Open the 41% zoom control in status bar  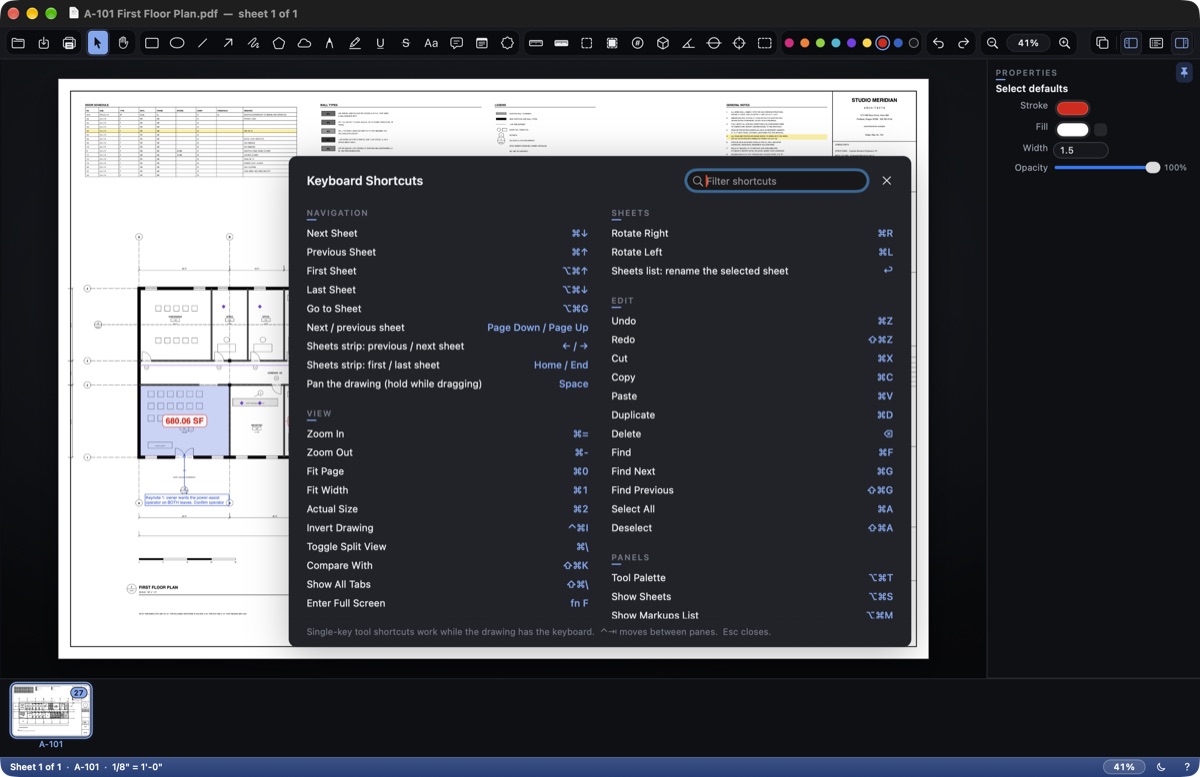point(1124,767)
